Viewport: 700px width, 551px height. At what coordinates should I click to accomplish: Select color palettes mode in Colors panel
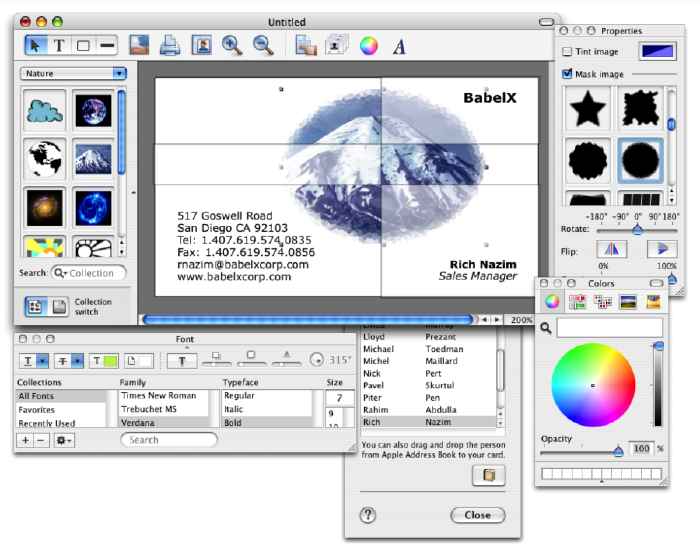point(603,302)
